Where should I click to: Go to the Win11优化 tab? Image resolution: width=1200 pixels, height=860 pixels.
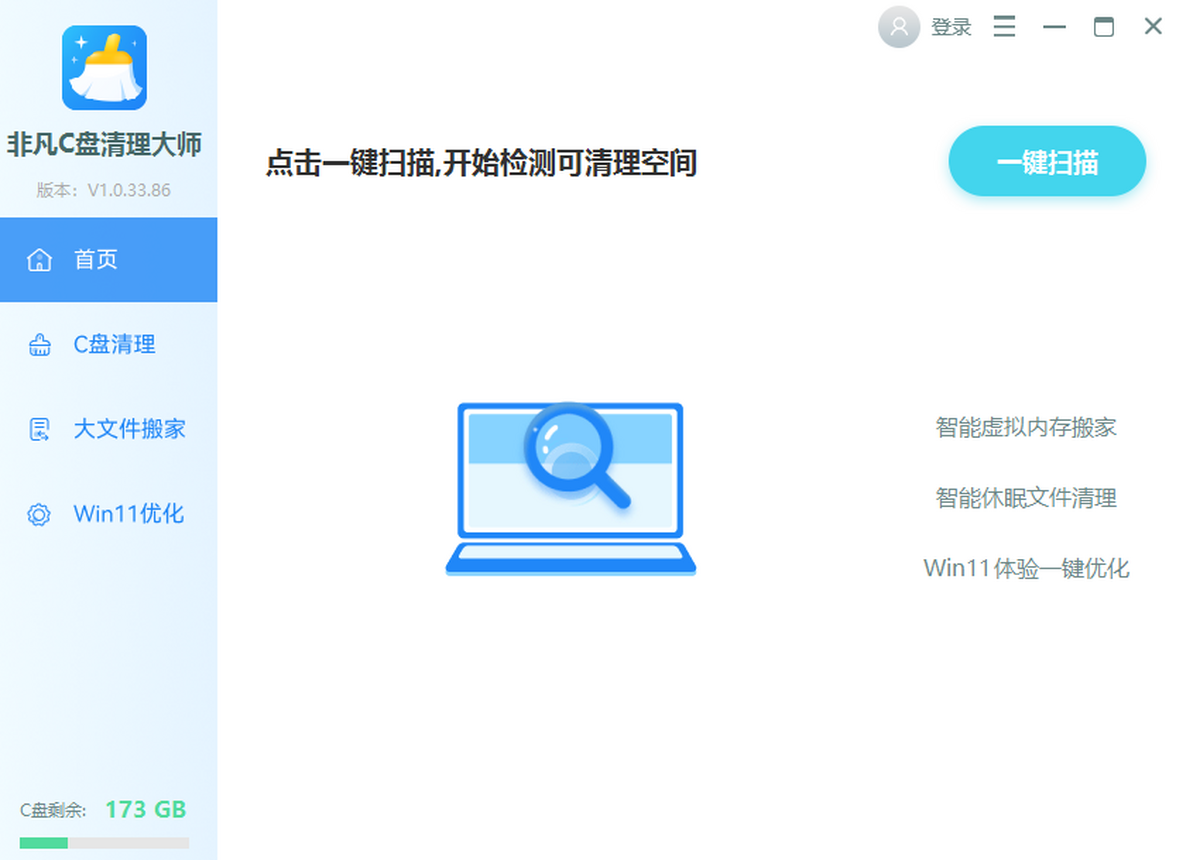(x=128, y=514)
